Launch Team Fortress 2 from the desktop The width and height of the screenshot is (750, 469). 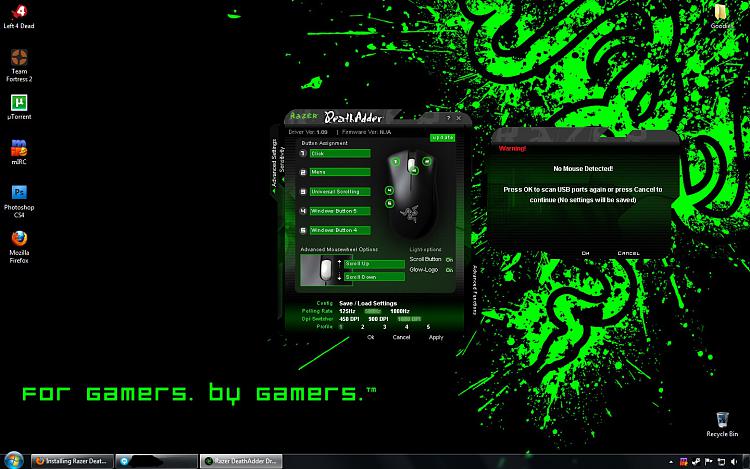[19, 65]
